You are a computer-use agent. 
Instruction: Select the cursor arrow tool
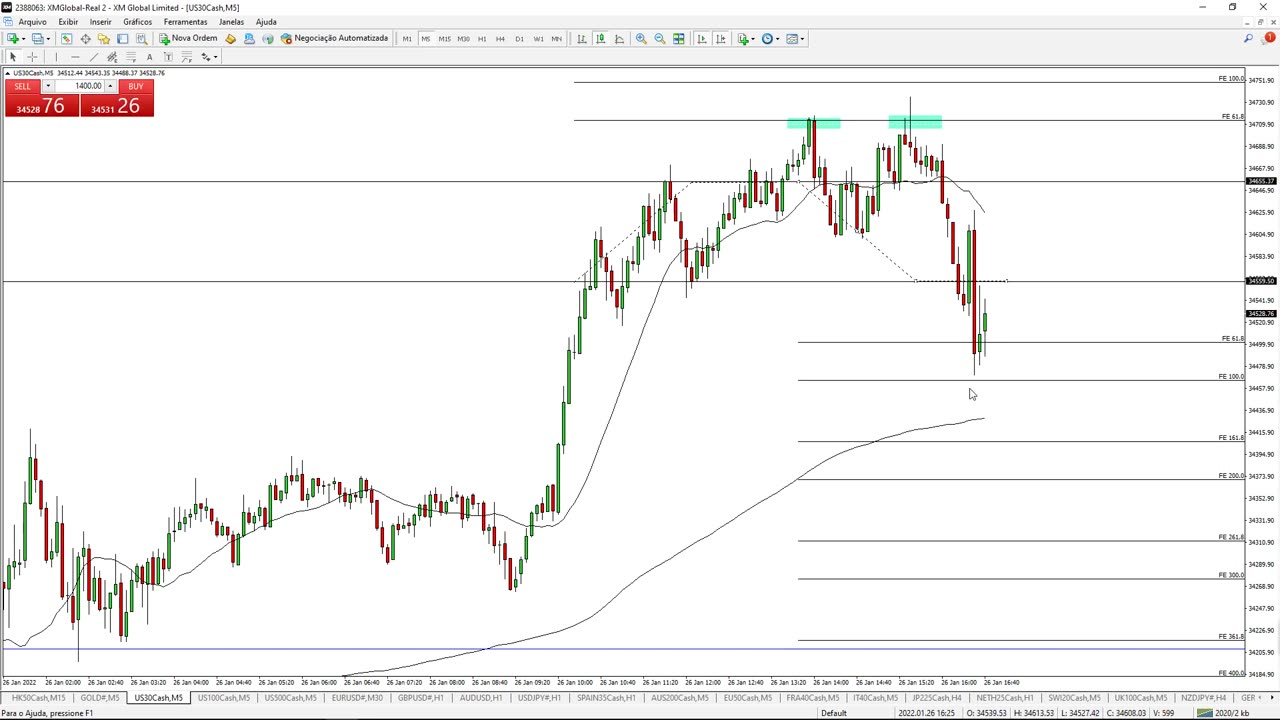click(13, 57)
